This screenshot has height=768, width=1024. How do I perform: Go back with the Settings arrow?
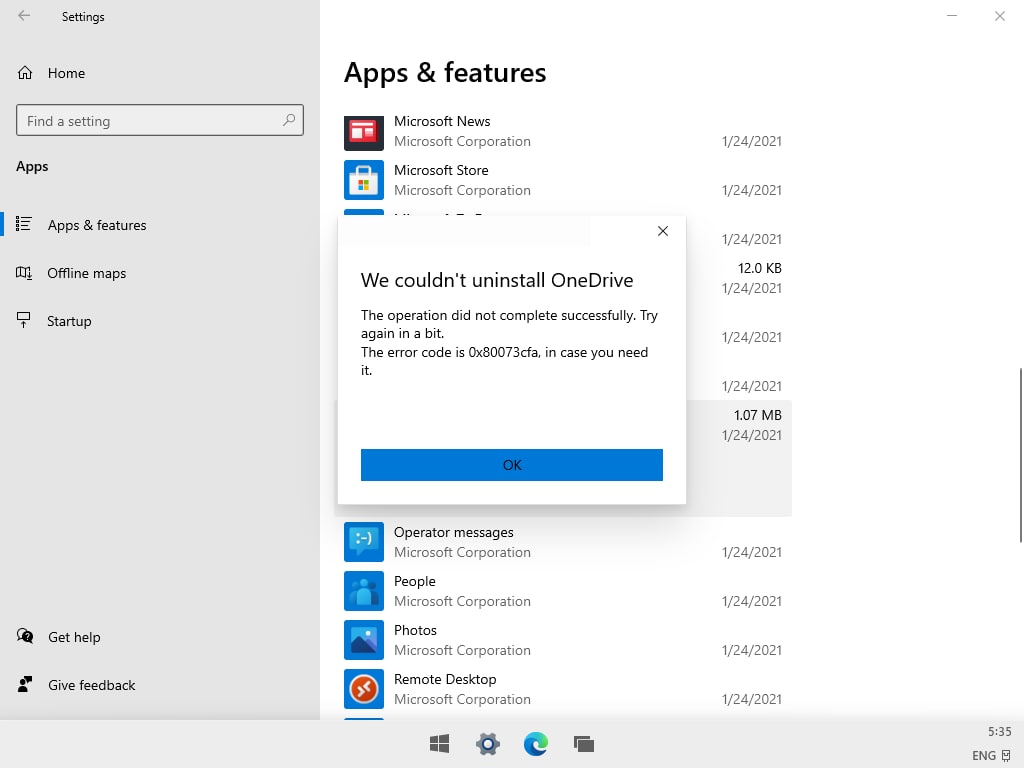pyautogui.click(x=24, y=16)
